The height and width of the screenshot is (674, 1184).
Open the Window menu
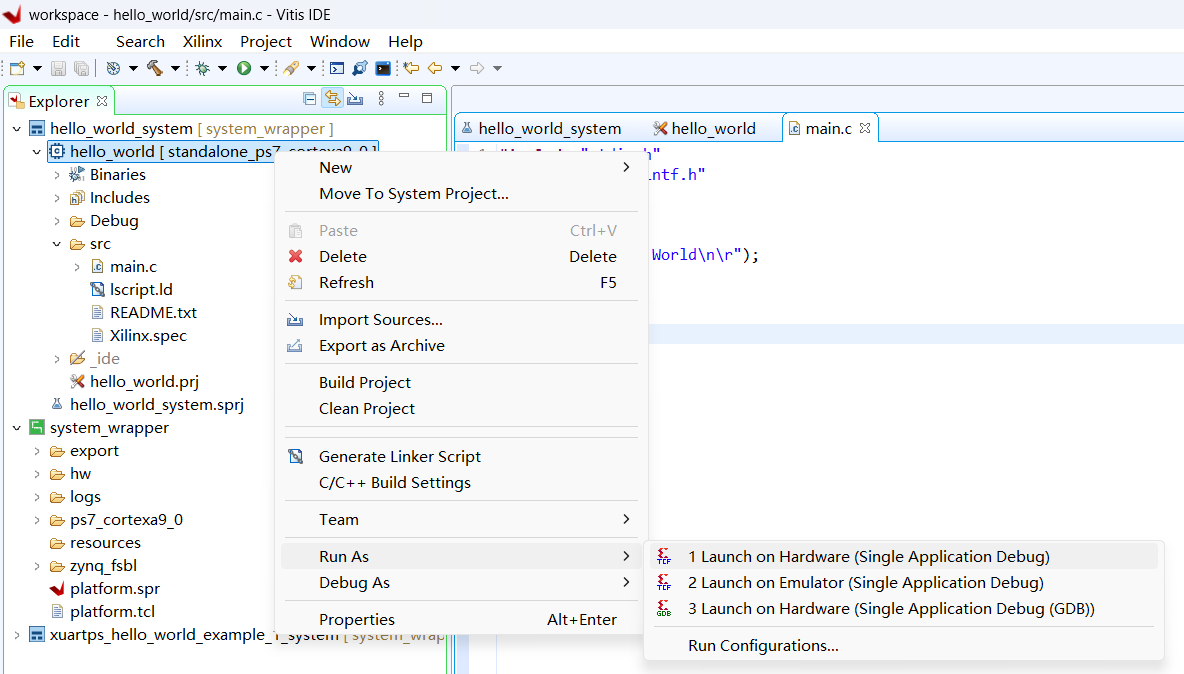[x=340, y=42]
